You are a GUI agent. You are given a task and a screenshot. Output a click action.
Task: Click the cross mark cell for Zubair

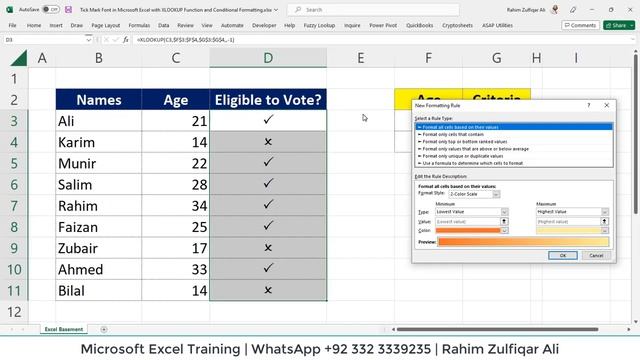coord(268,248)
